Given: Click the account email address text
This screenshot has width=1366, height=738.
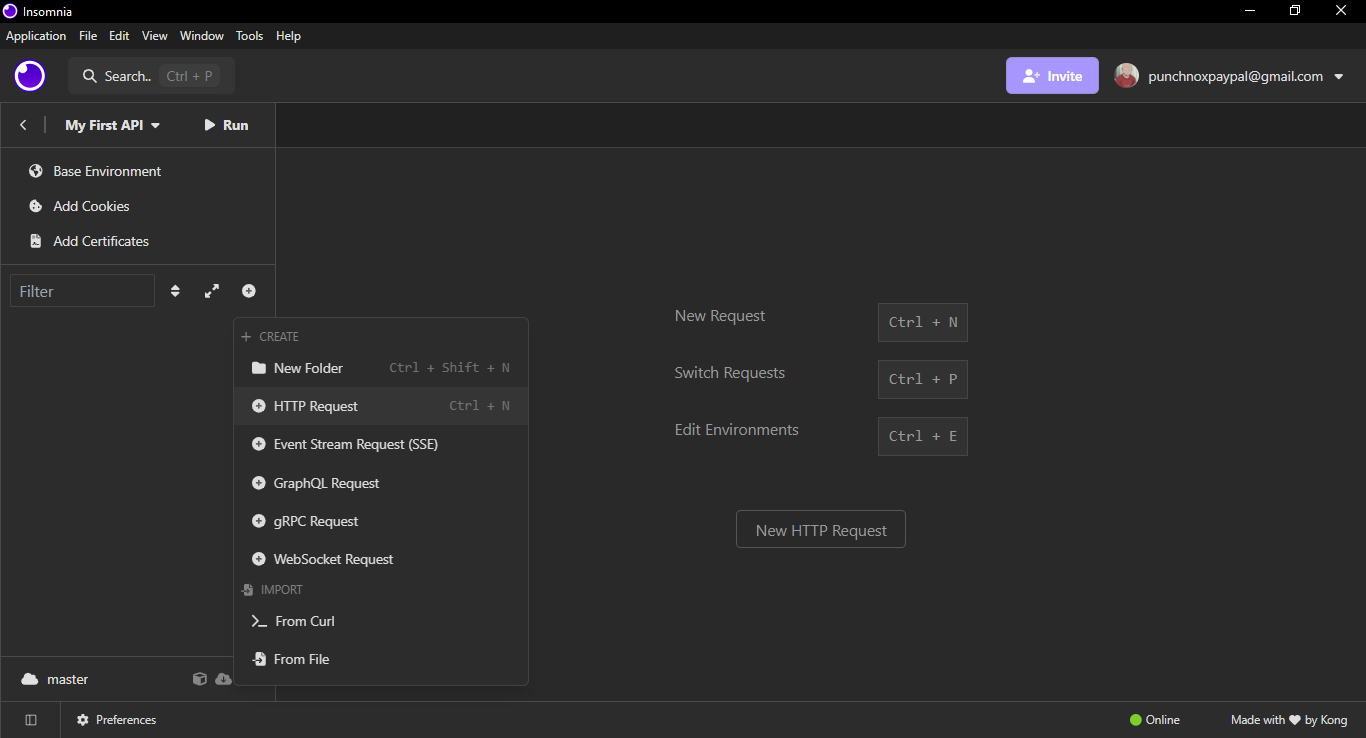Looking at the screenshot, I should pyautogui.click(x=1236, y=76).
